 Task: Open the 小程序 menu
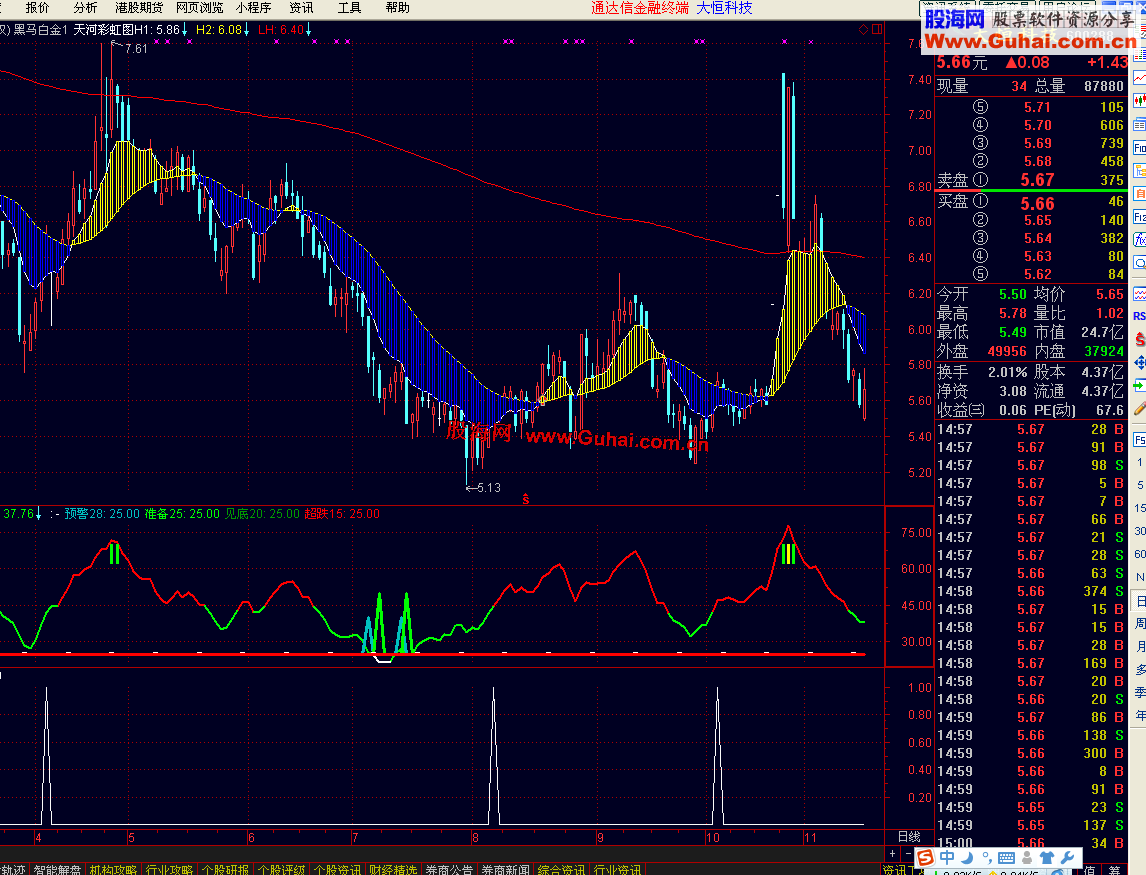254,8
